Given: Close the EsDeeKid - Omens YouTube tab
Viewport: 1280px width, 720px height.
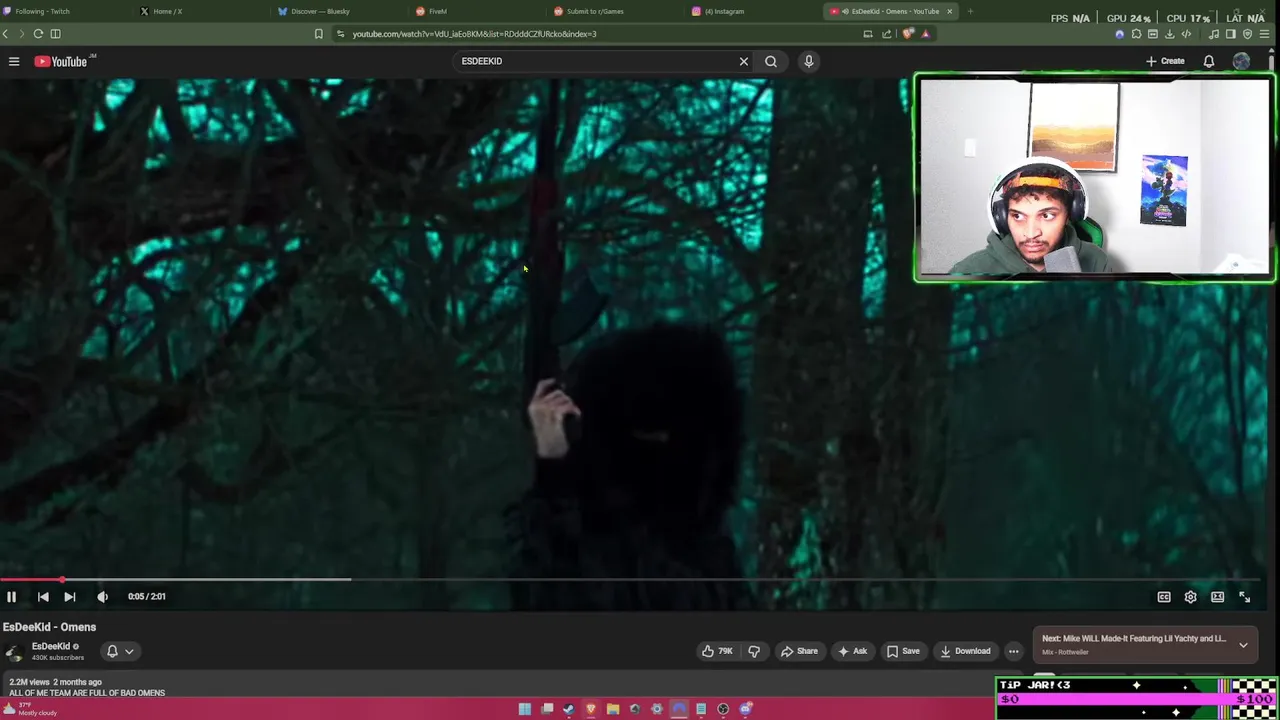Looking at the screenshot, I should click(x=950, y=11).
